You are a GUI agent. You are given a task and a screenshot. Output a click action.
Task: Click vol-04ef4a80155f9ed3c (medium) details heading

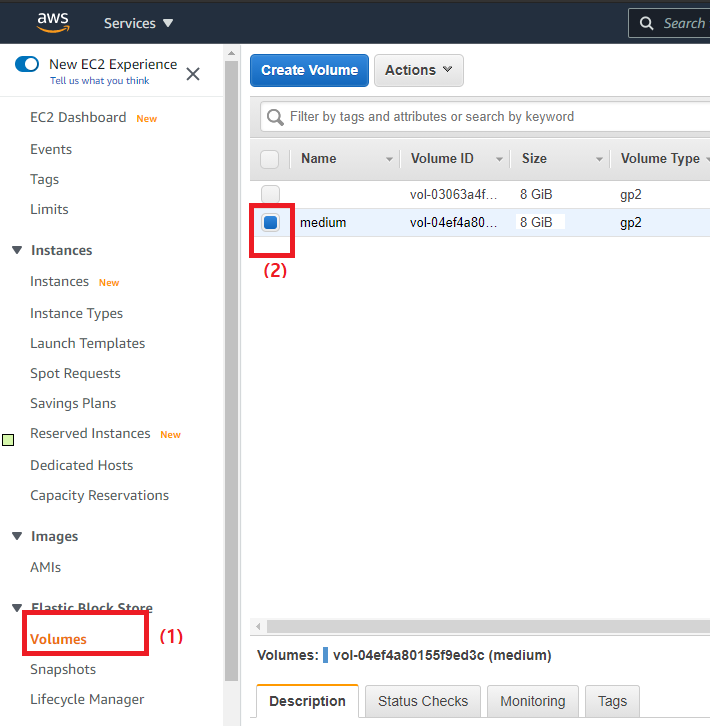pos(442,655)
